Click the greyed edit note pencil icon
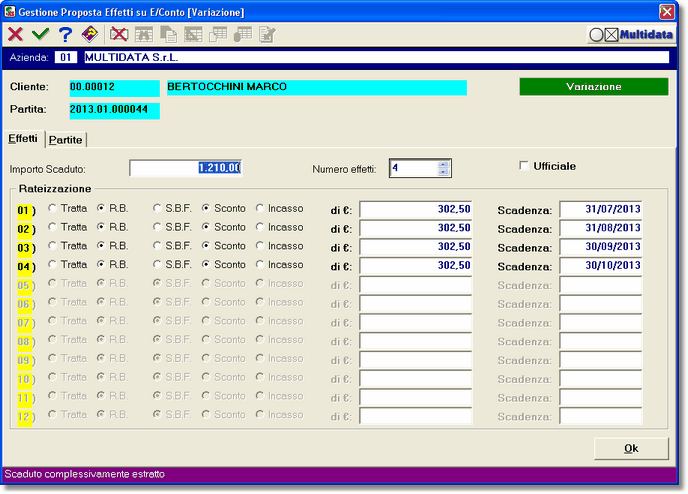Screen dimensions: 688x494 (267, 34)
